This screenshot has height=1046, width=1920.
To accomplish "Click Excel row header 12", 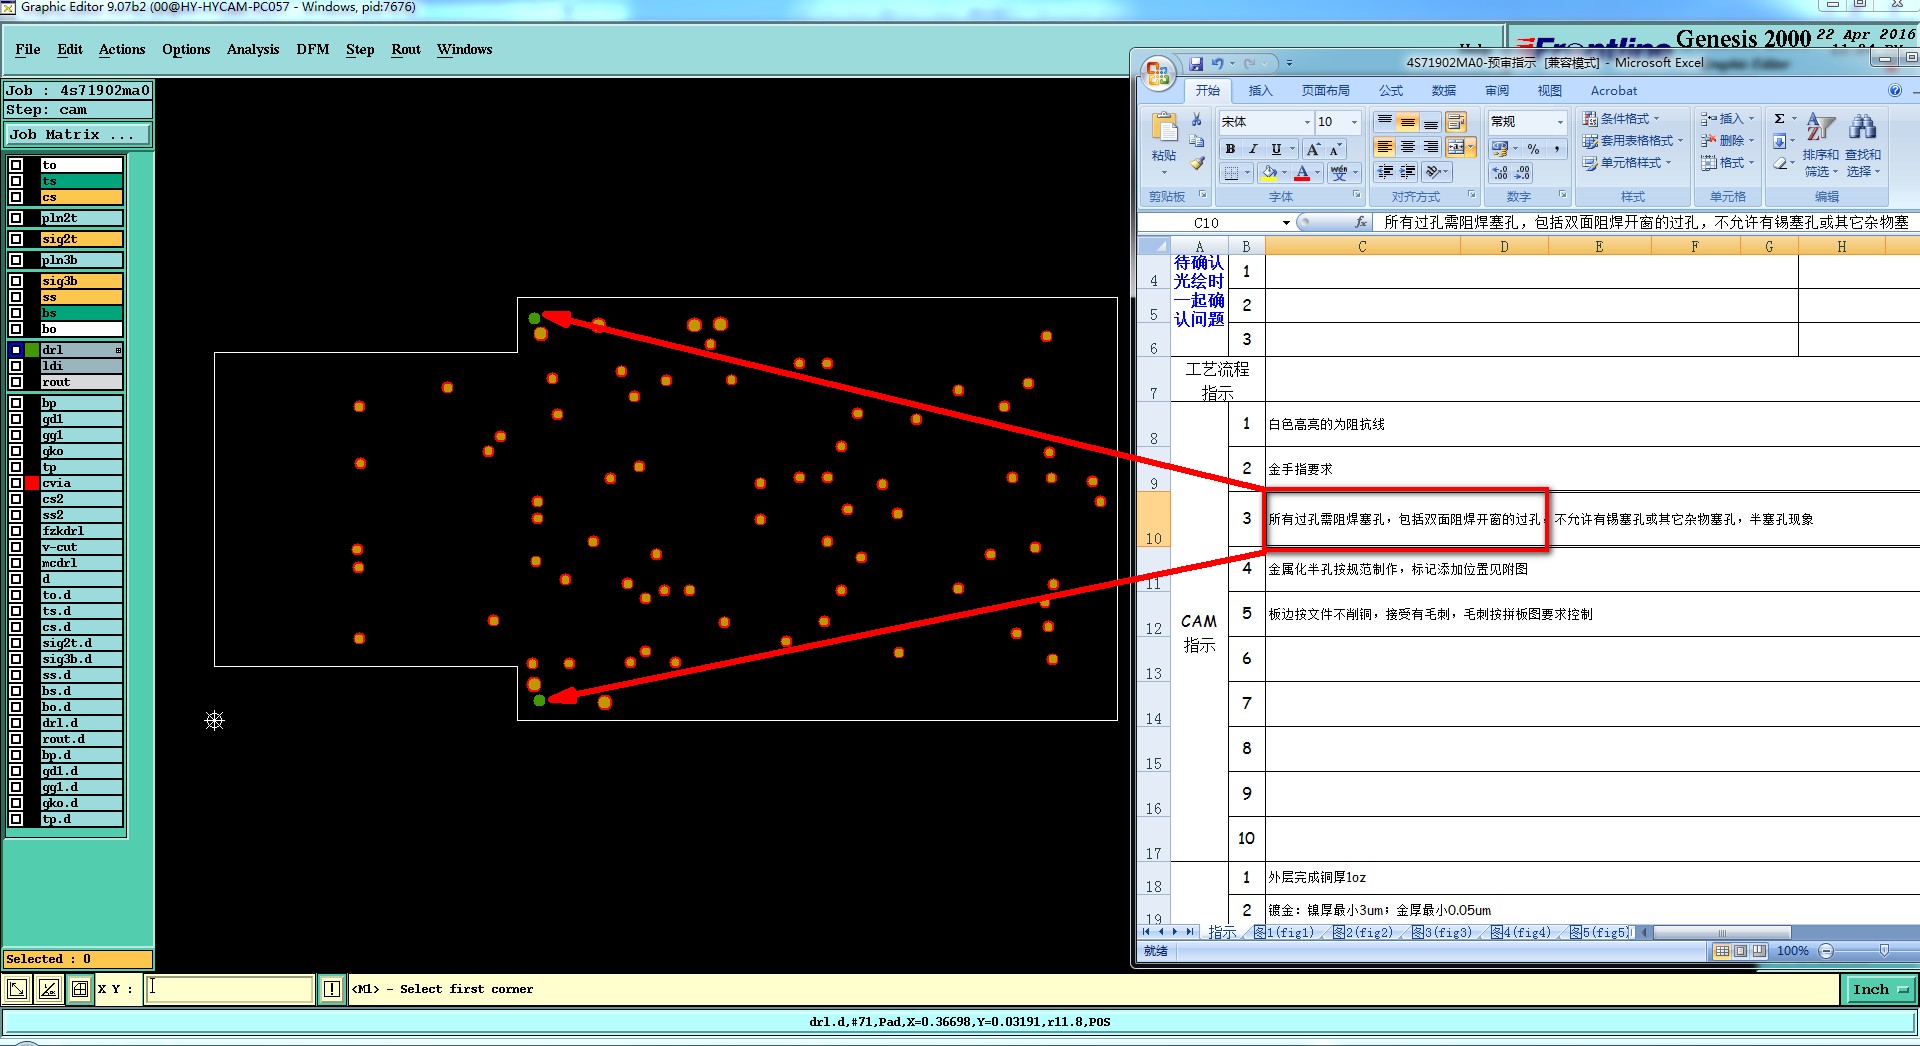I will [x=1153, y=614].
